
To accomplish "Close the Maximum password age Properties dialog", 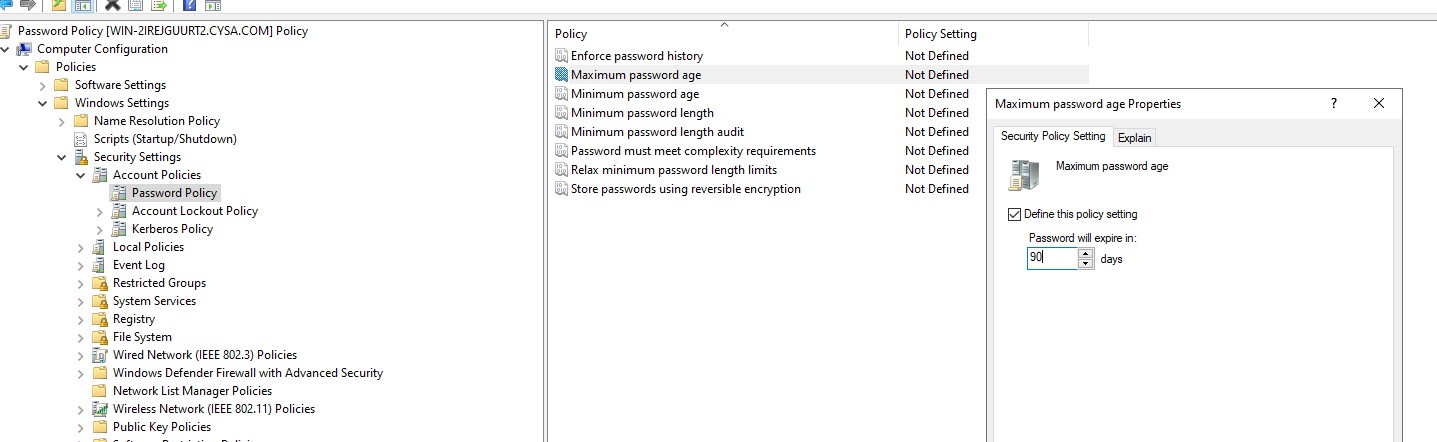I will [x=1379, y=103].
